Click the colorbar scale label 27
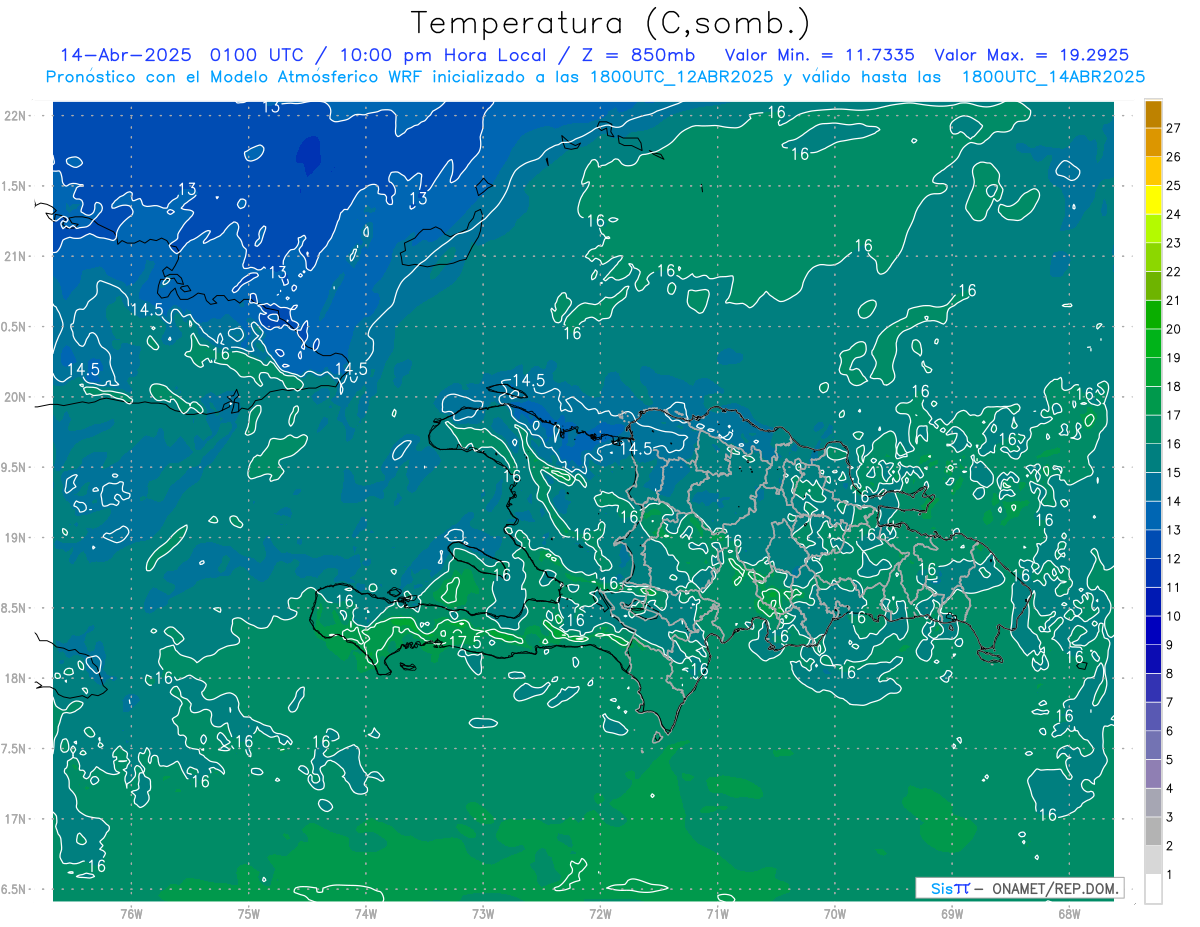 point(1173,128)
